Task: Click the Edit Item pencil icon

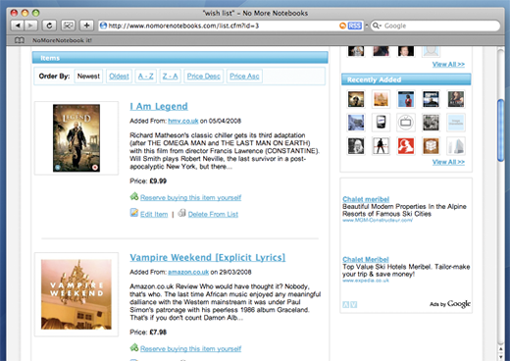Action: click(134, 213)
